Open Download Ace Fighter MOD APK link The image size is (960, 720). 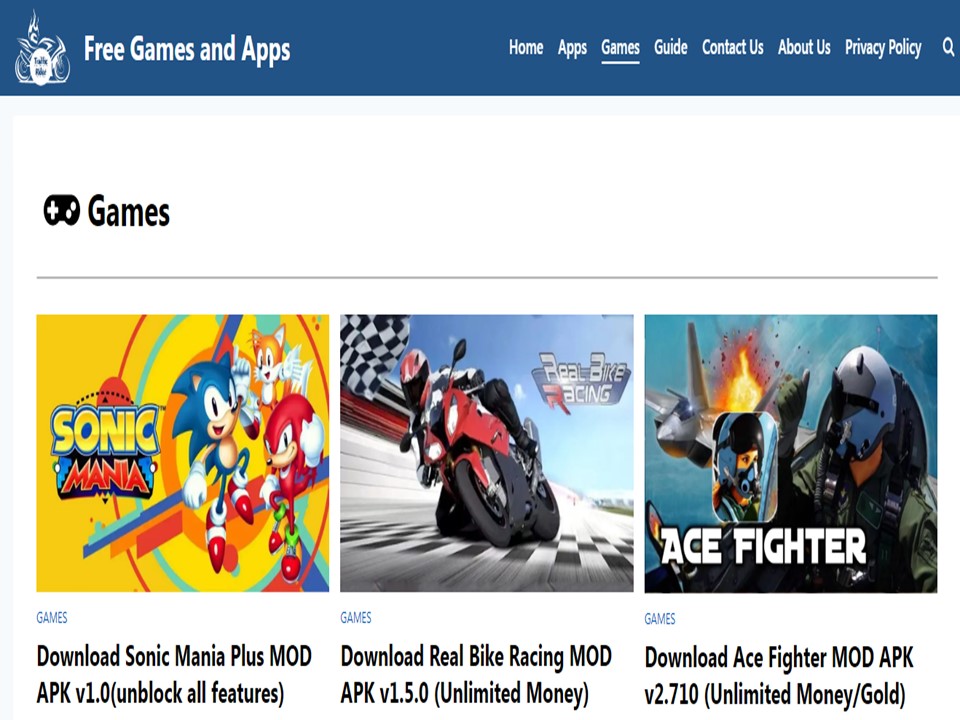click(779, 676)
